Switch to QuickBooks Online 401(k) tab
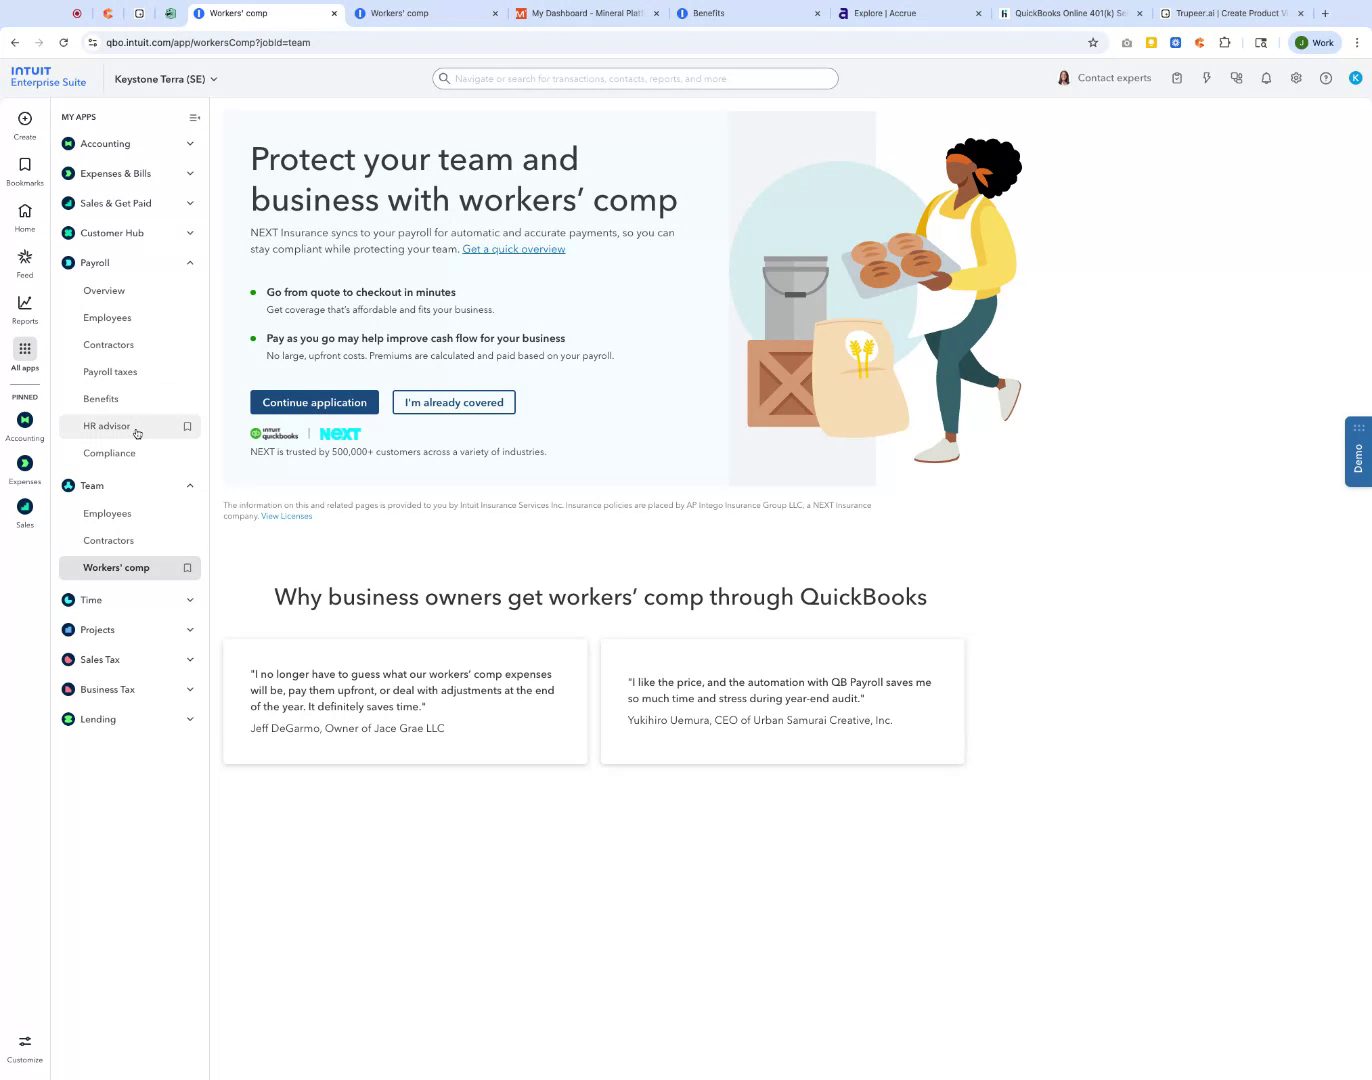This screenshot has width=1372, height=1080. 1070,13
